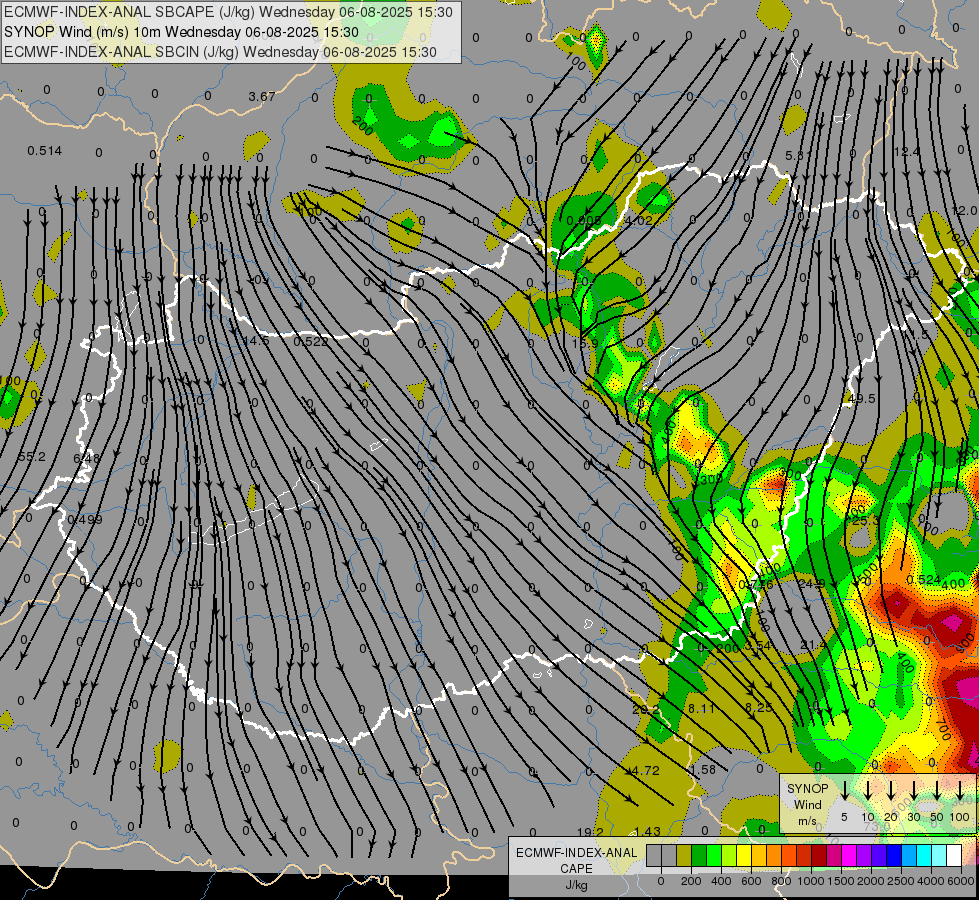Click the 6.48 value on the map

click(x=86, y=458)
